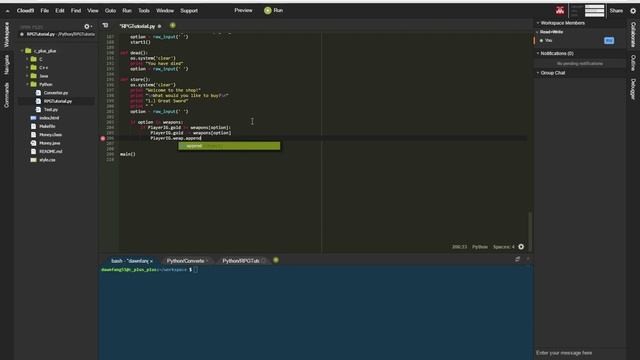Add new console tab with plus icon
Viewport: 640px width, 360px height.
pos(276,260)
